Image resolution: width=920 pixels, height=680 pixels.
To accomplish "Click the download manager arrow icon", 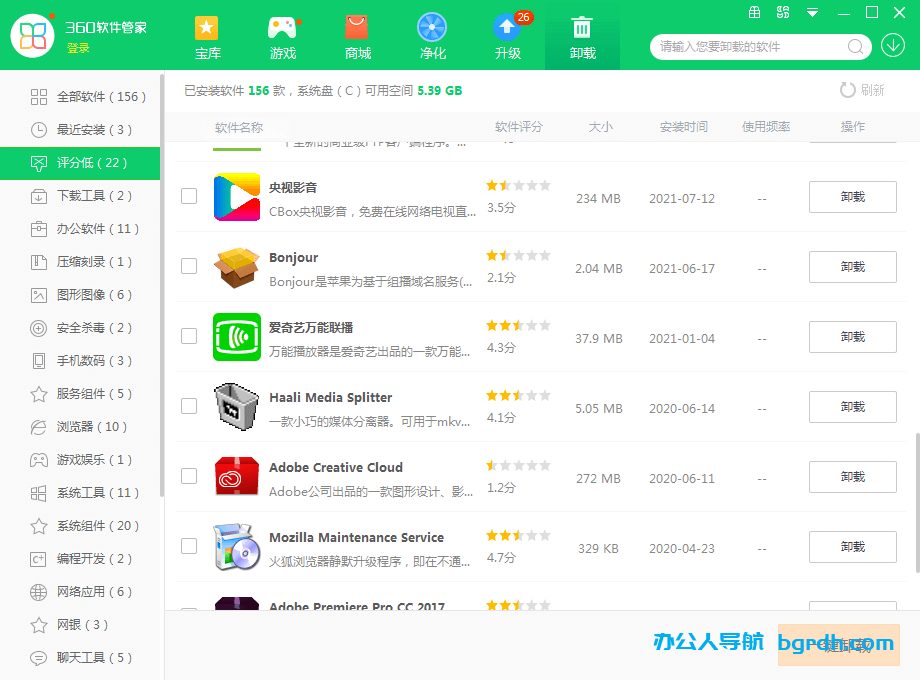I will (x=893, y=46).
